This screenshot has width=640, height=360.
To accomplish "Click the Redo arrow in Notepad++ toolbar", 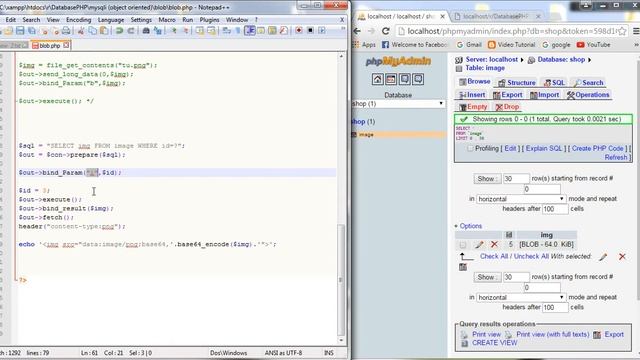I will [x=131, y=31].
